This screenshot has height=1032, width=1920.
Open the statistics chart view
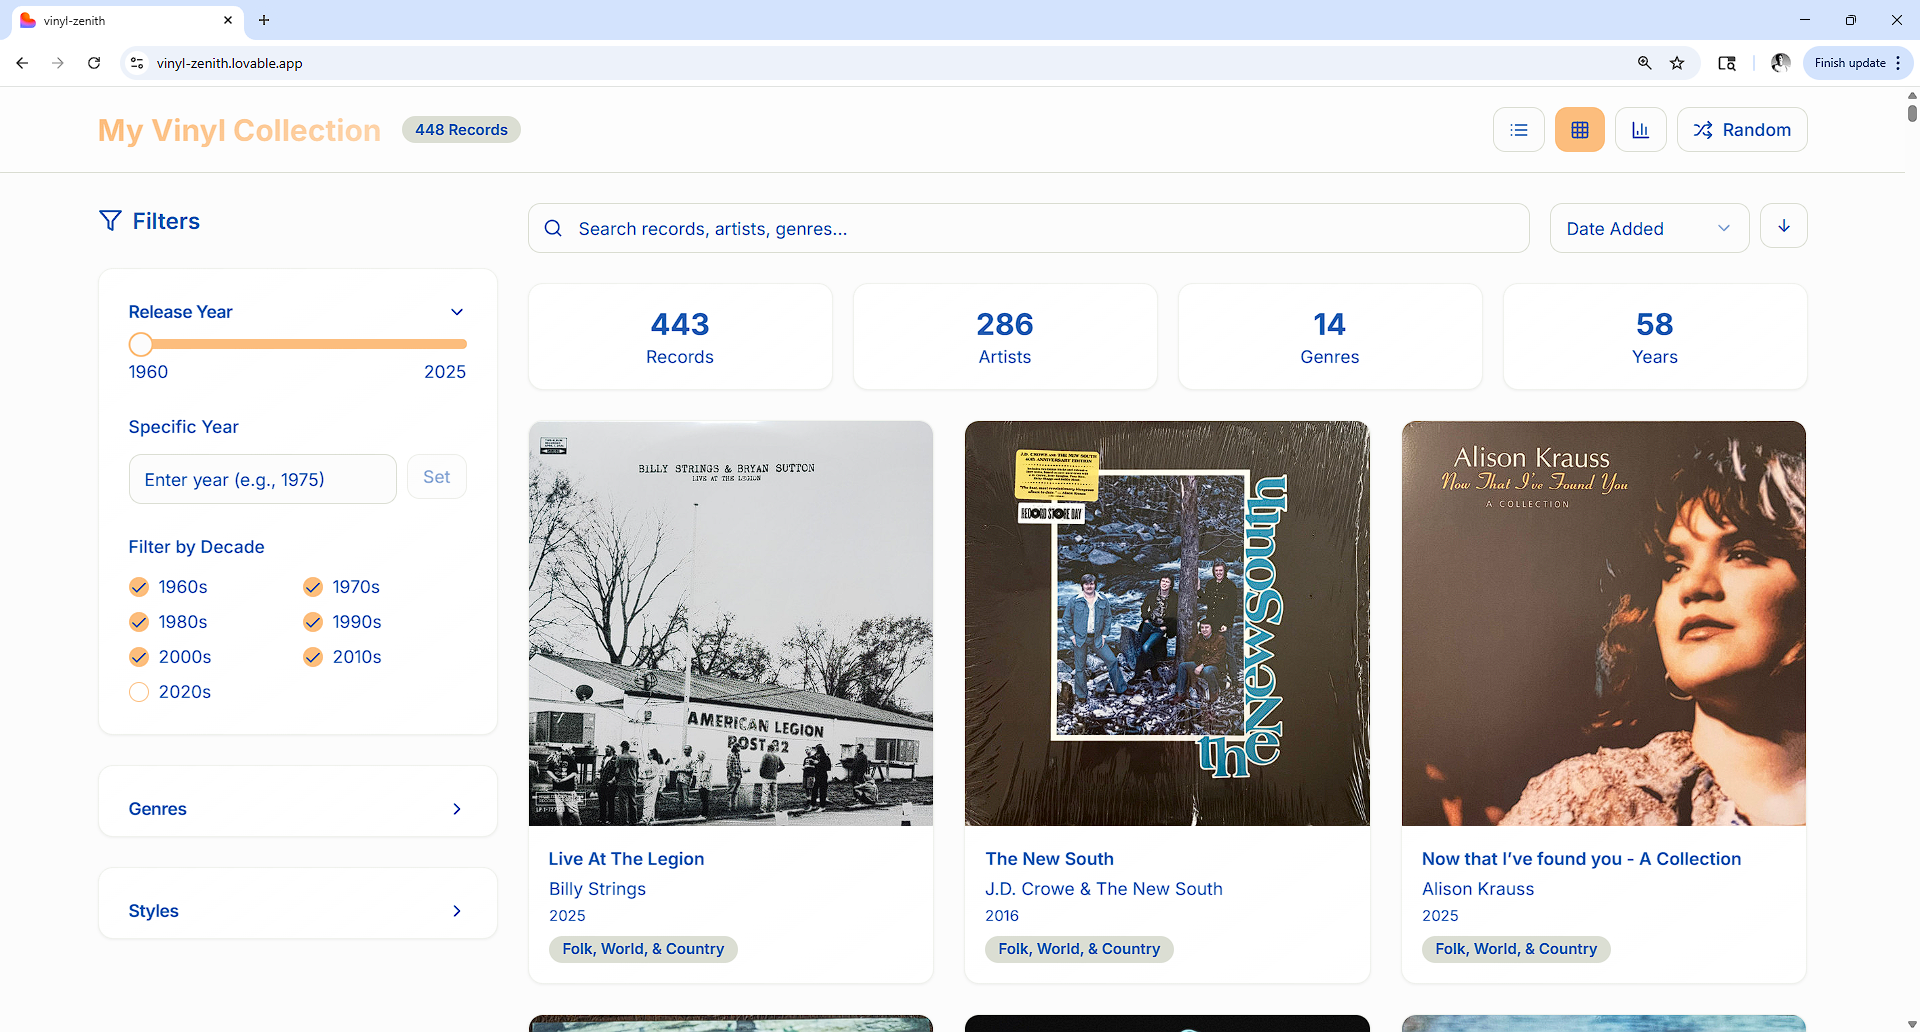[x=1640, y=130]
